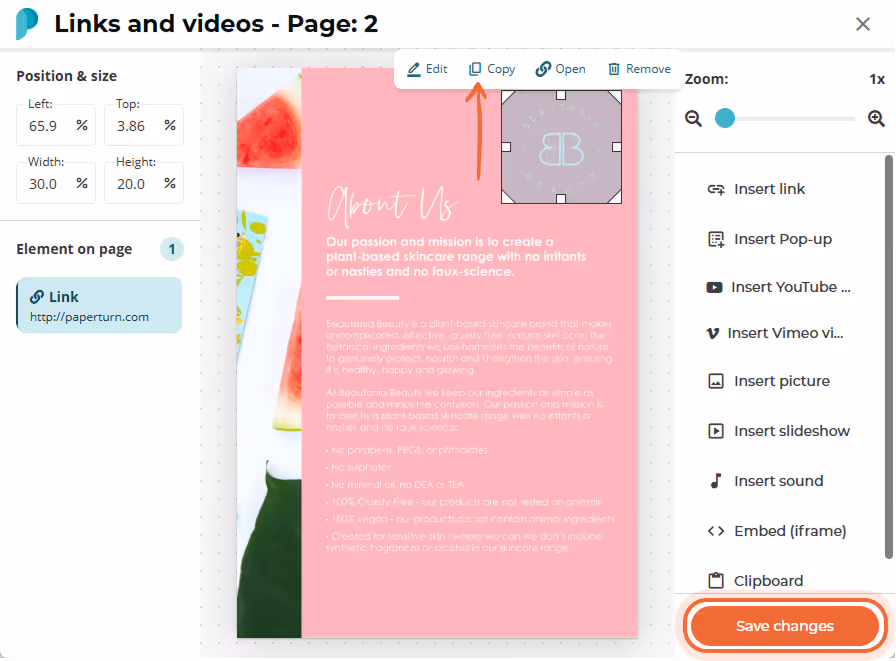Click the selected link area on page

coord(561,147)
